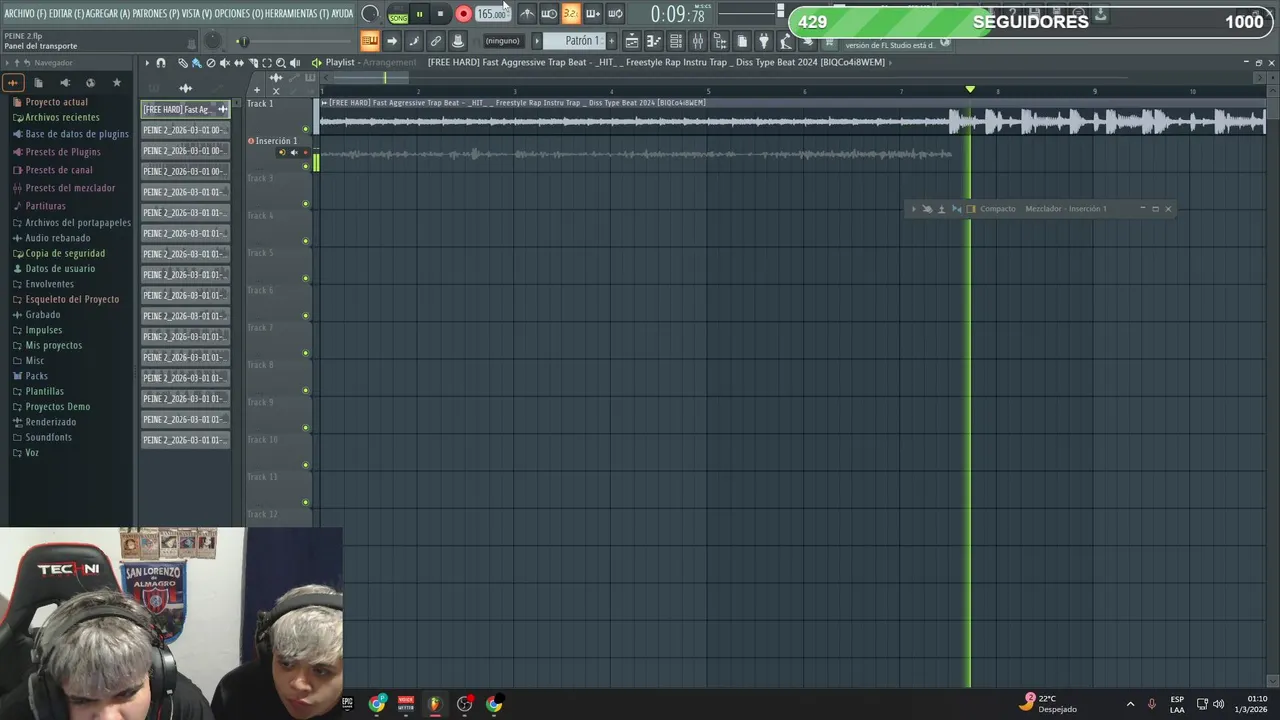Toggle the metronome icon

coord(527,14)
